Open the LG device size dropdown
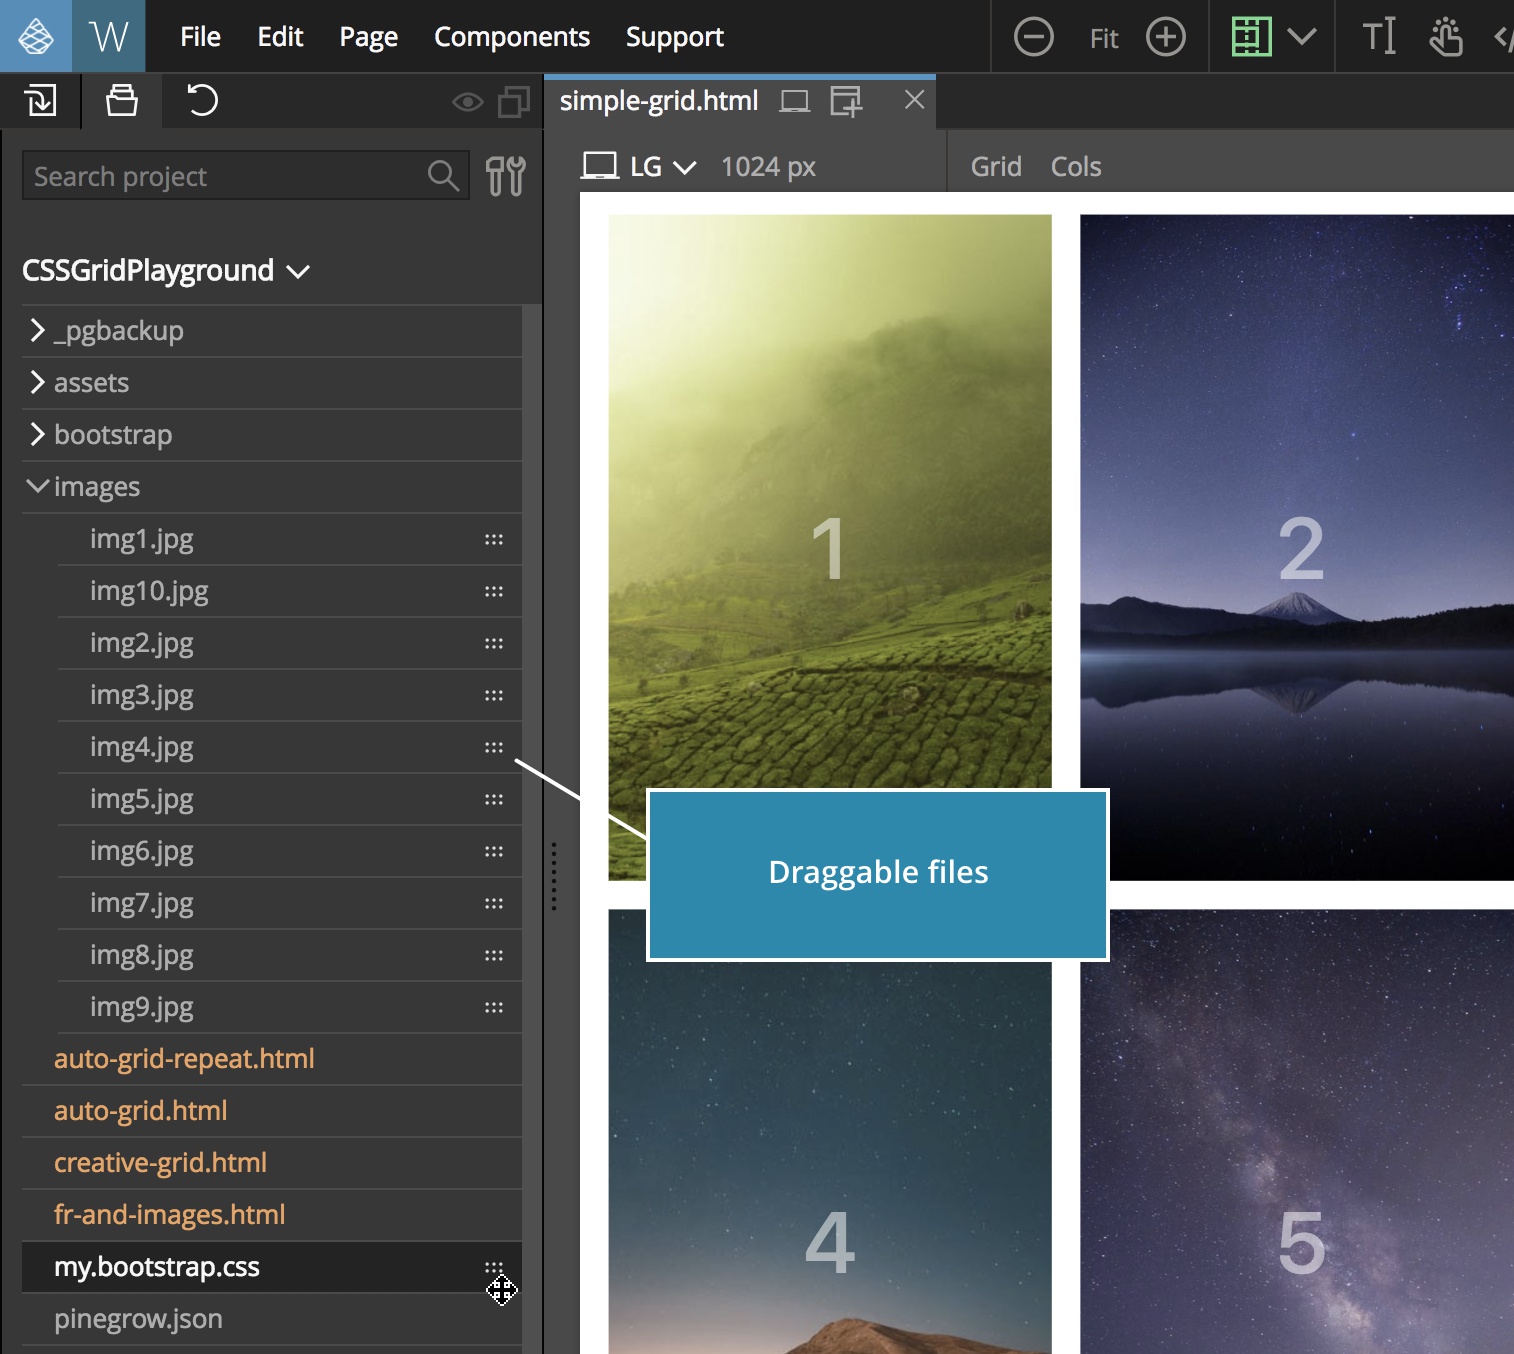1514x1354 pixels. click(639, 166)
